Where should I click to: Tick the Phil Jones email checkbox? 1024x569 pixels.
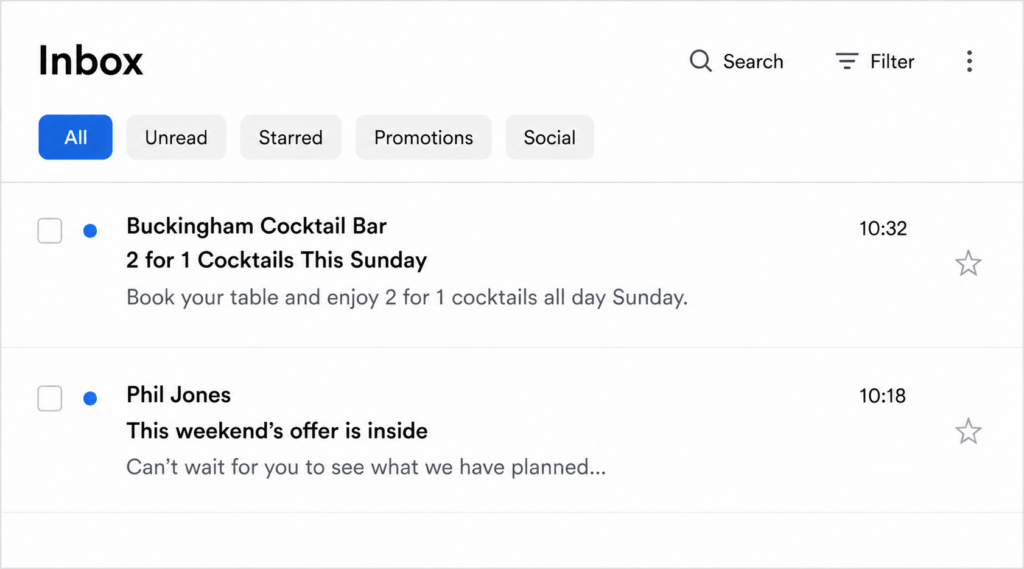coord(50,398)
